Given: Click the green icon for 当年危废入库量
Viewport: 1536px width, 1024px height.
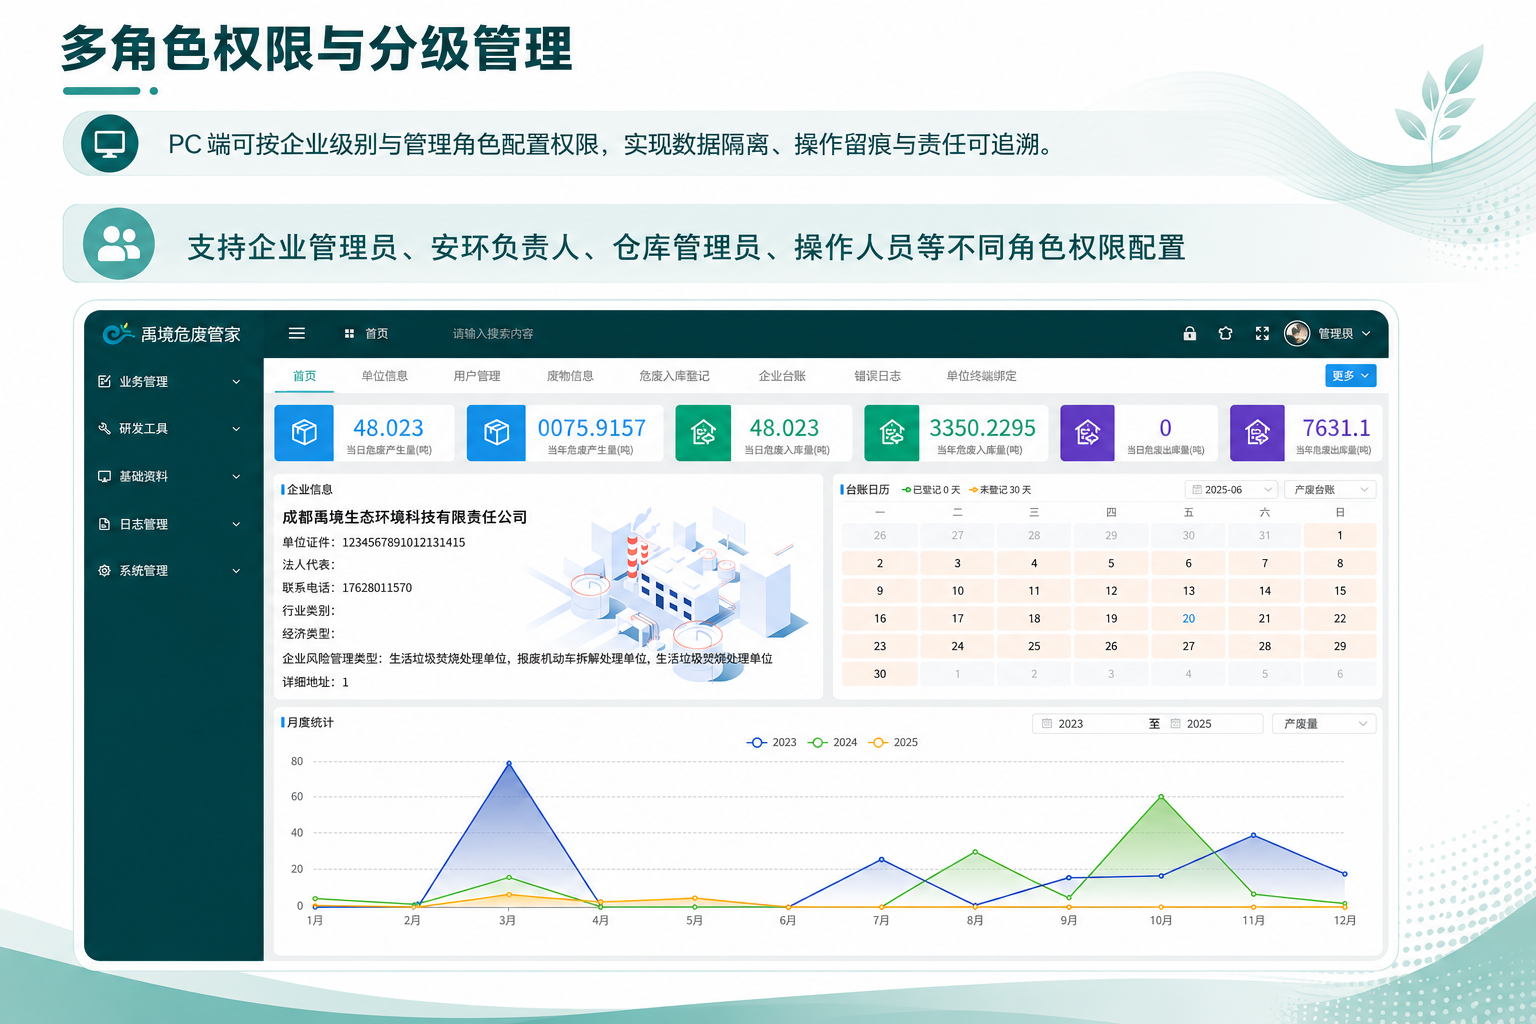Looking at the screenshot, I should click(892, 433).
